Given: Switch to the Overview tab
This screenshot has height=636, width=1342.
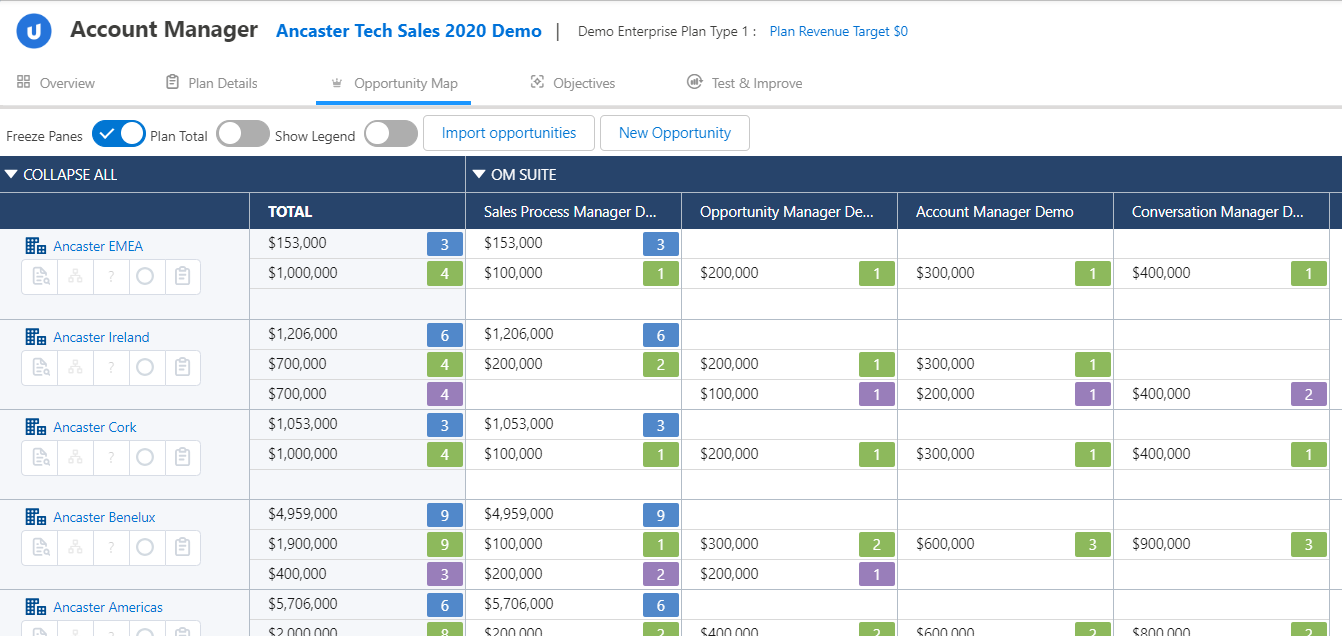Looking at the screenshot, I should [56, 83].
